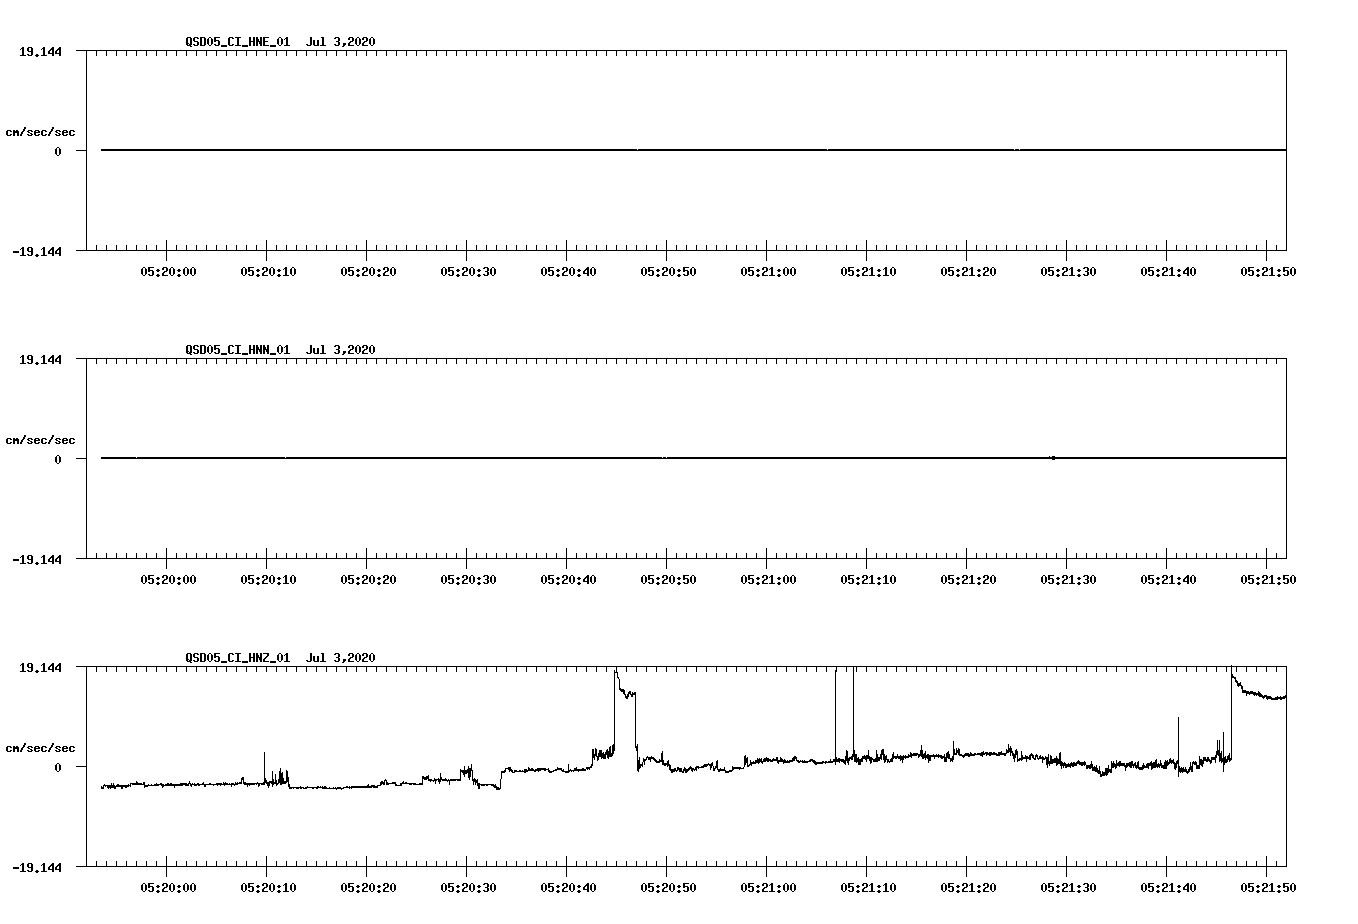Image resolution: width=1358 pixels, height=924 pixels.
Task: Click the 19.144 upper limit on HNN axis
Action: tap(40, 359)
